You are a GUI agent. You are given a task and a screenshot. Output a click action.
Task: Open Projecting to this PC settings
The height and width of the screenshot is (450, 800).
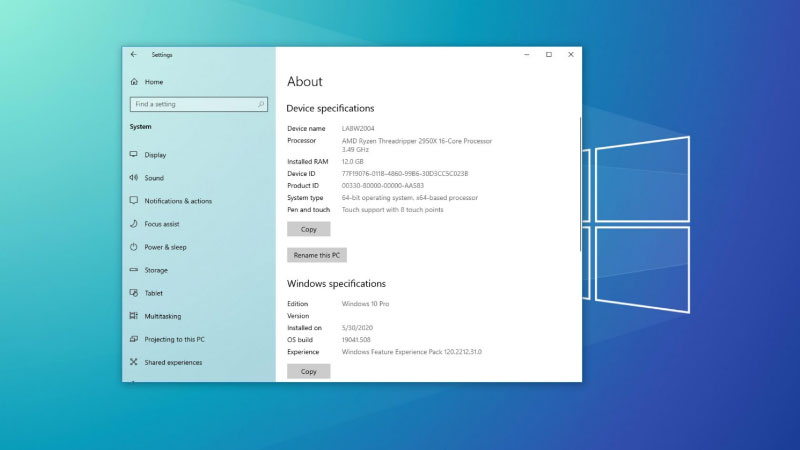[174, 339]
